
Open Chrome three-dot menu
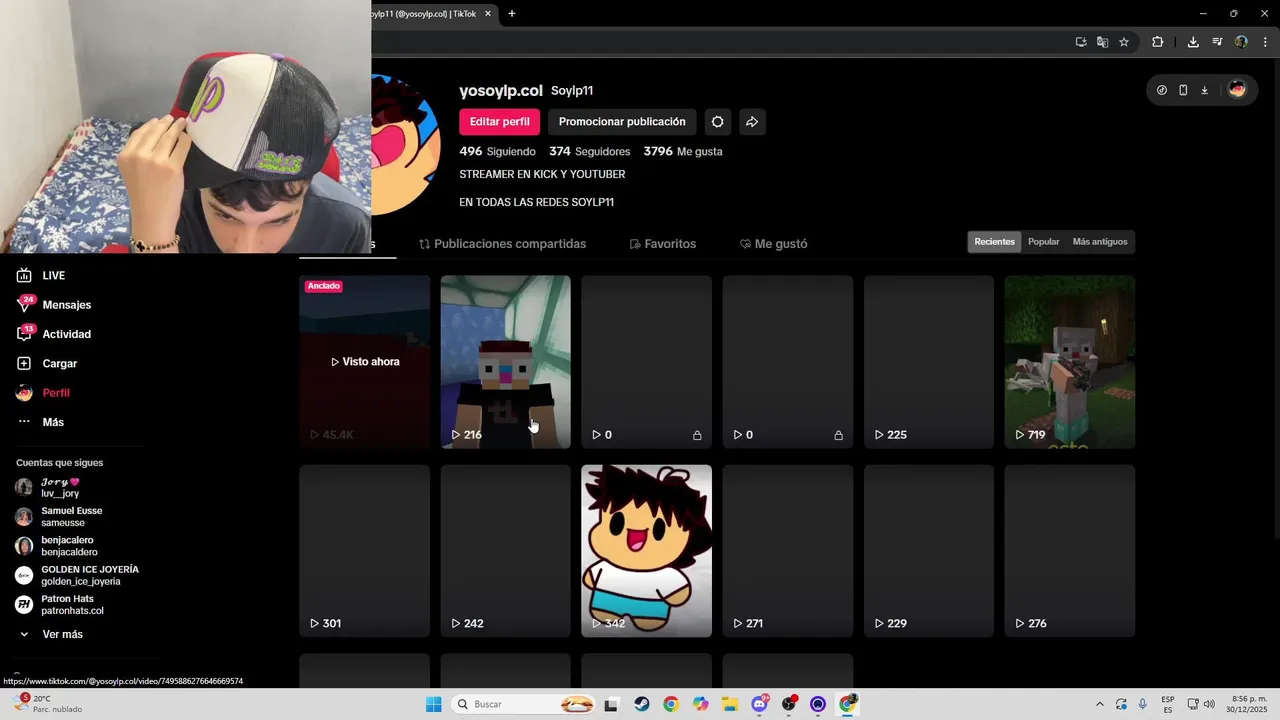coord(1265,42)
